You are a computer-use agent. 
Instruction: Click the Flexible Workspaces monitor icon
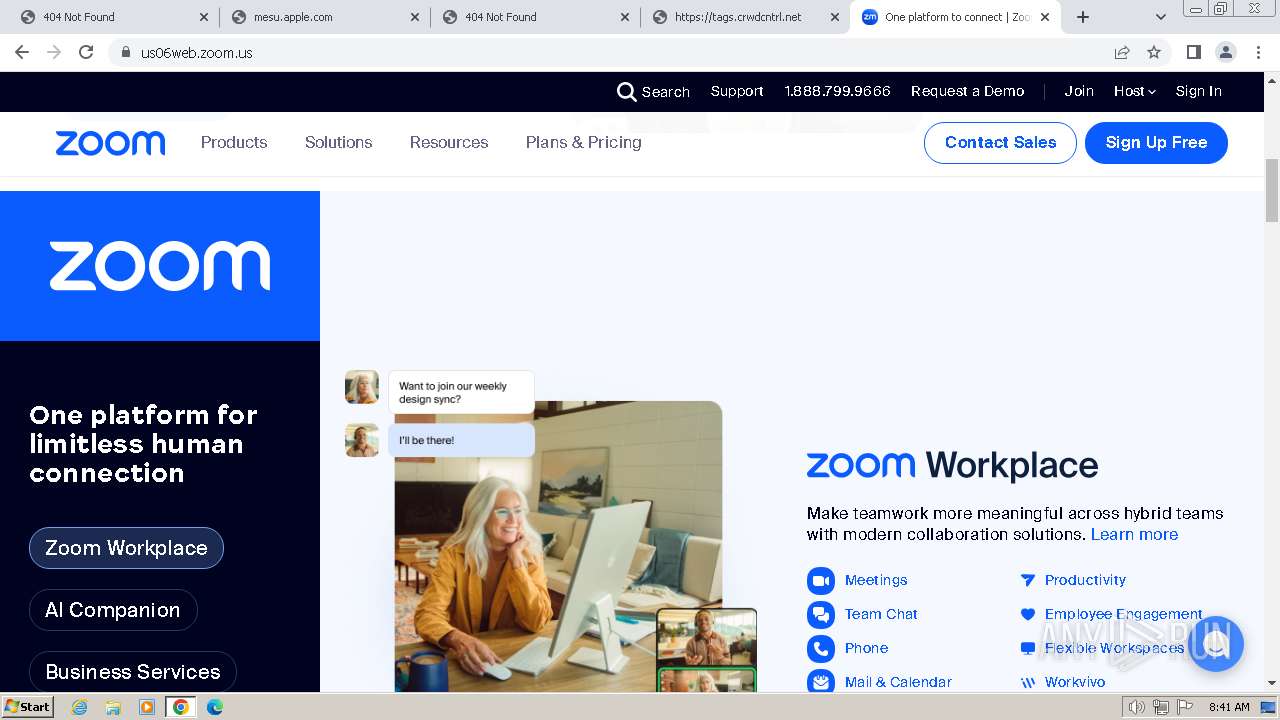coord(1027,648)
